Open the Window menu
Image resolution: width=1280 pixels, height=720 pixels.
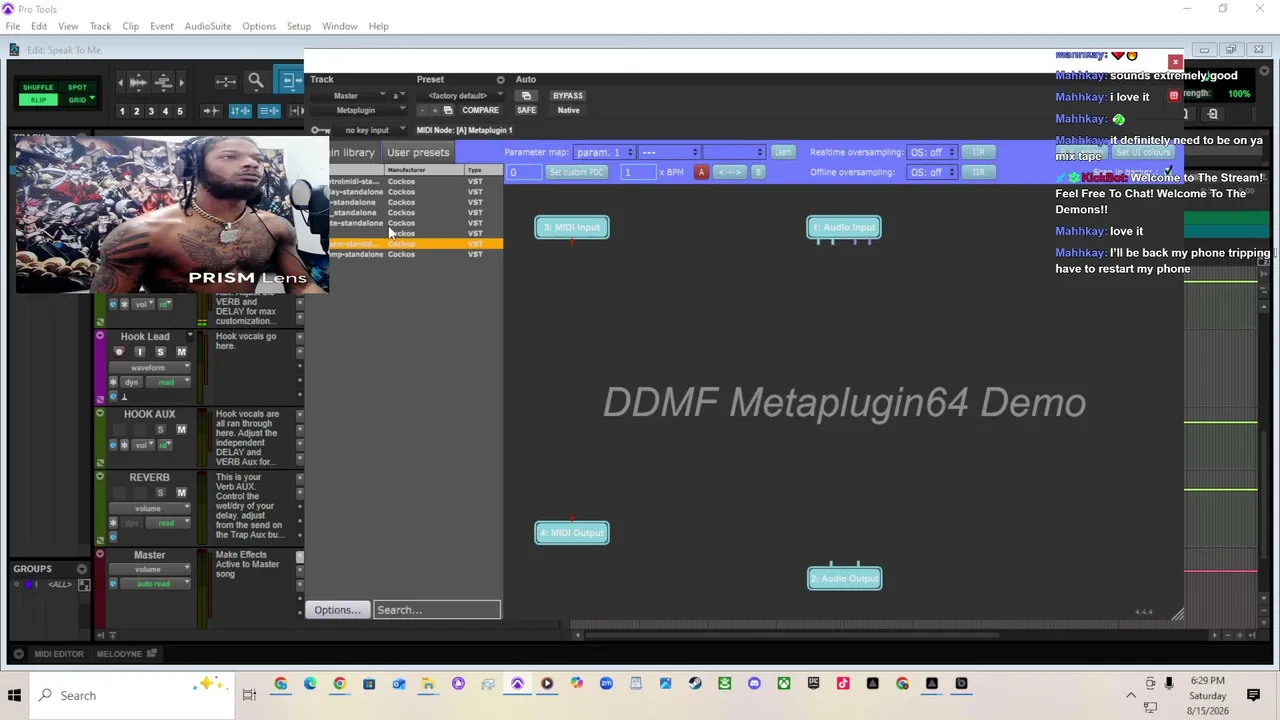[340, 26]
